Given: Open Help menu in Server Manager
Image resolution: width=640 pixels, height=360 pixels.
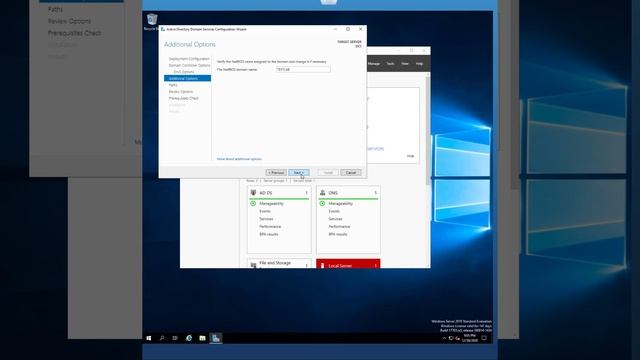Looking at the screenshot, I should pyautogui.click(x=419, y=64).
